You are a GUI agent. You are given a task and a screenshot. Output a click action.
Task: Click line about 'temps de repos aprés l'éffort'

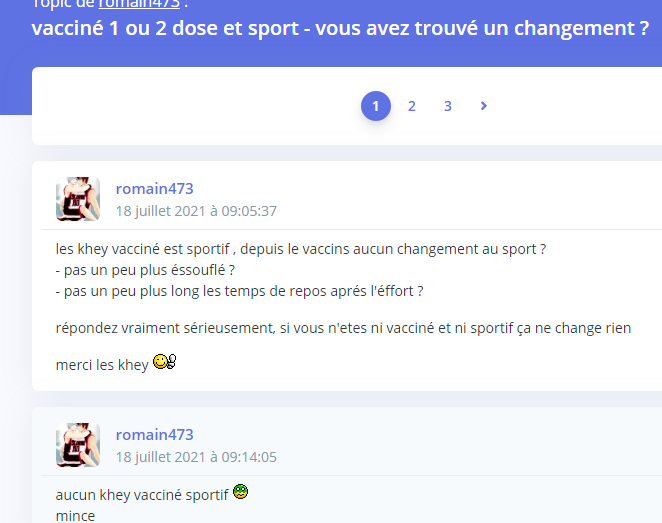pyautogui.click(x=239, y=291)
